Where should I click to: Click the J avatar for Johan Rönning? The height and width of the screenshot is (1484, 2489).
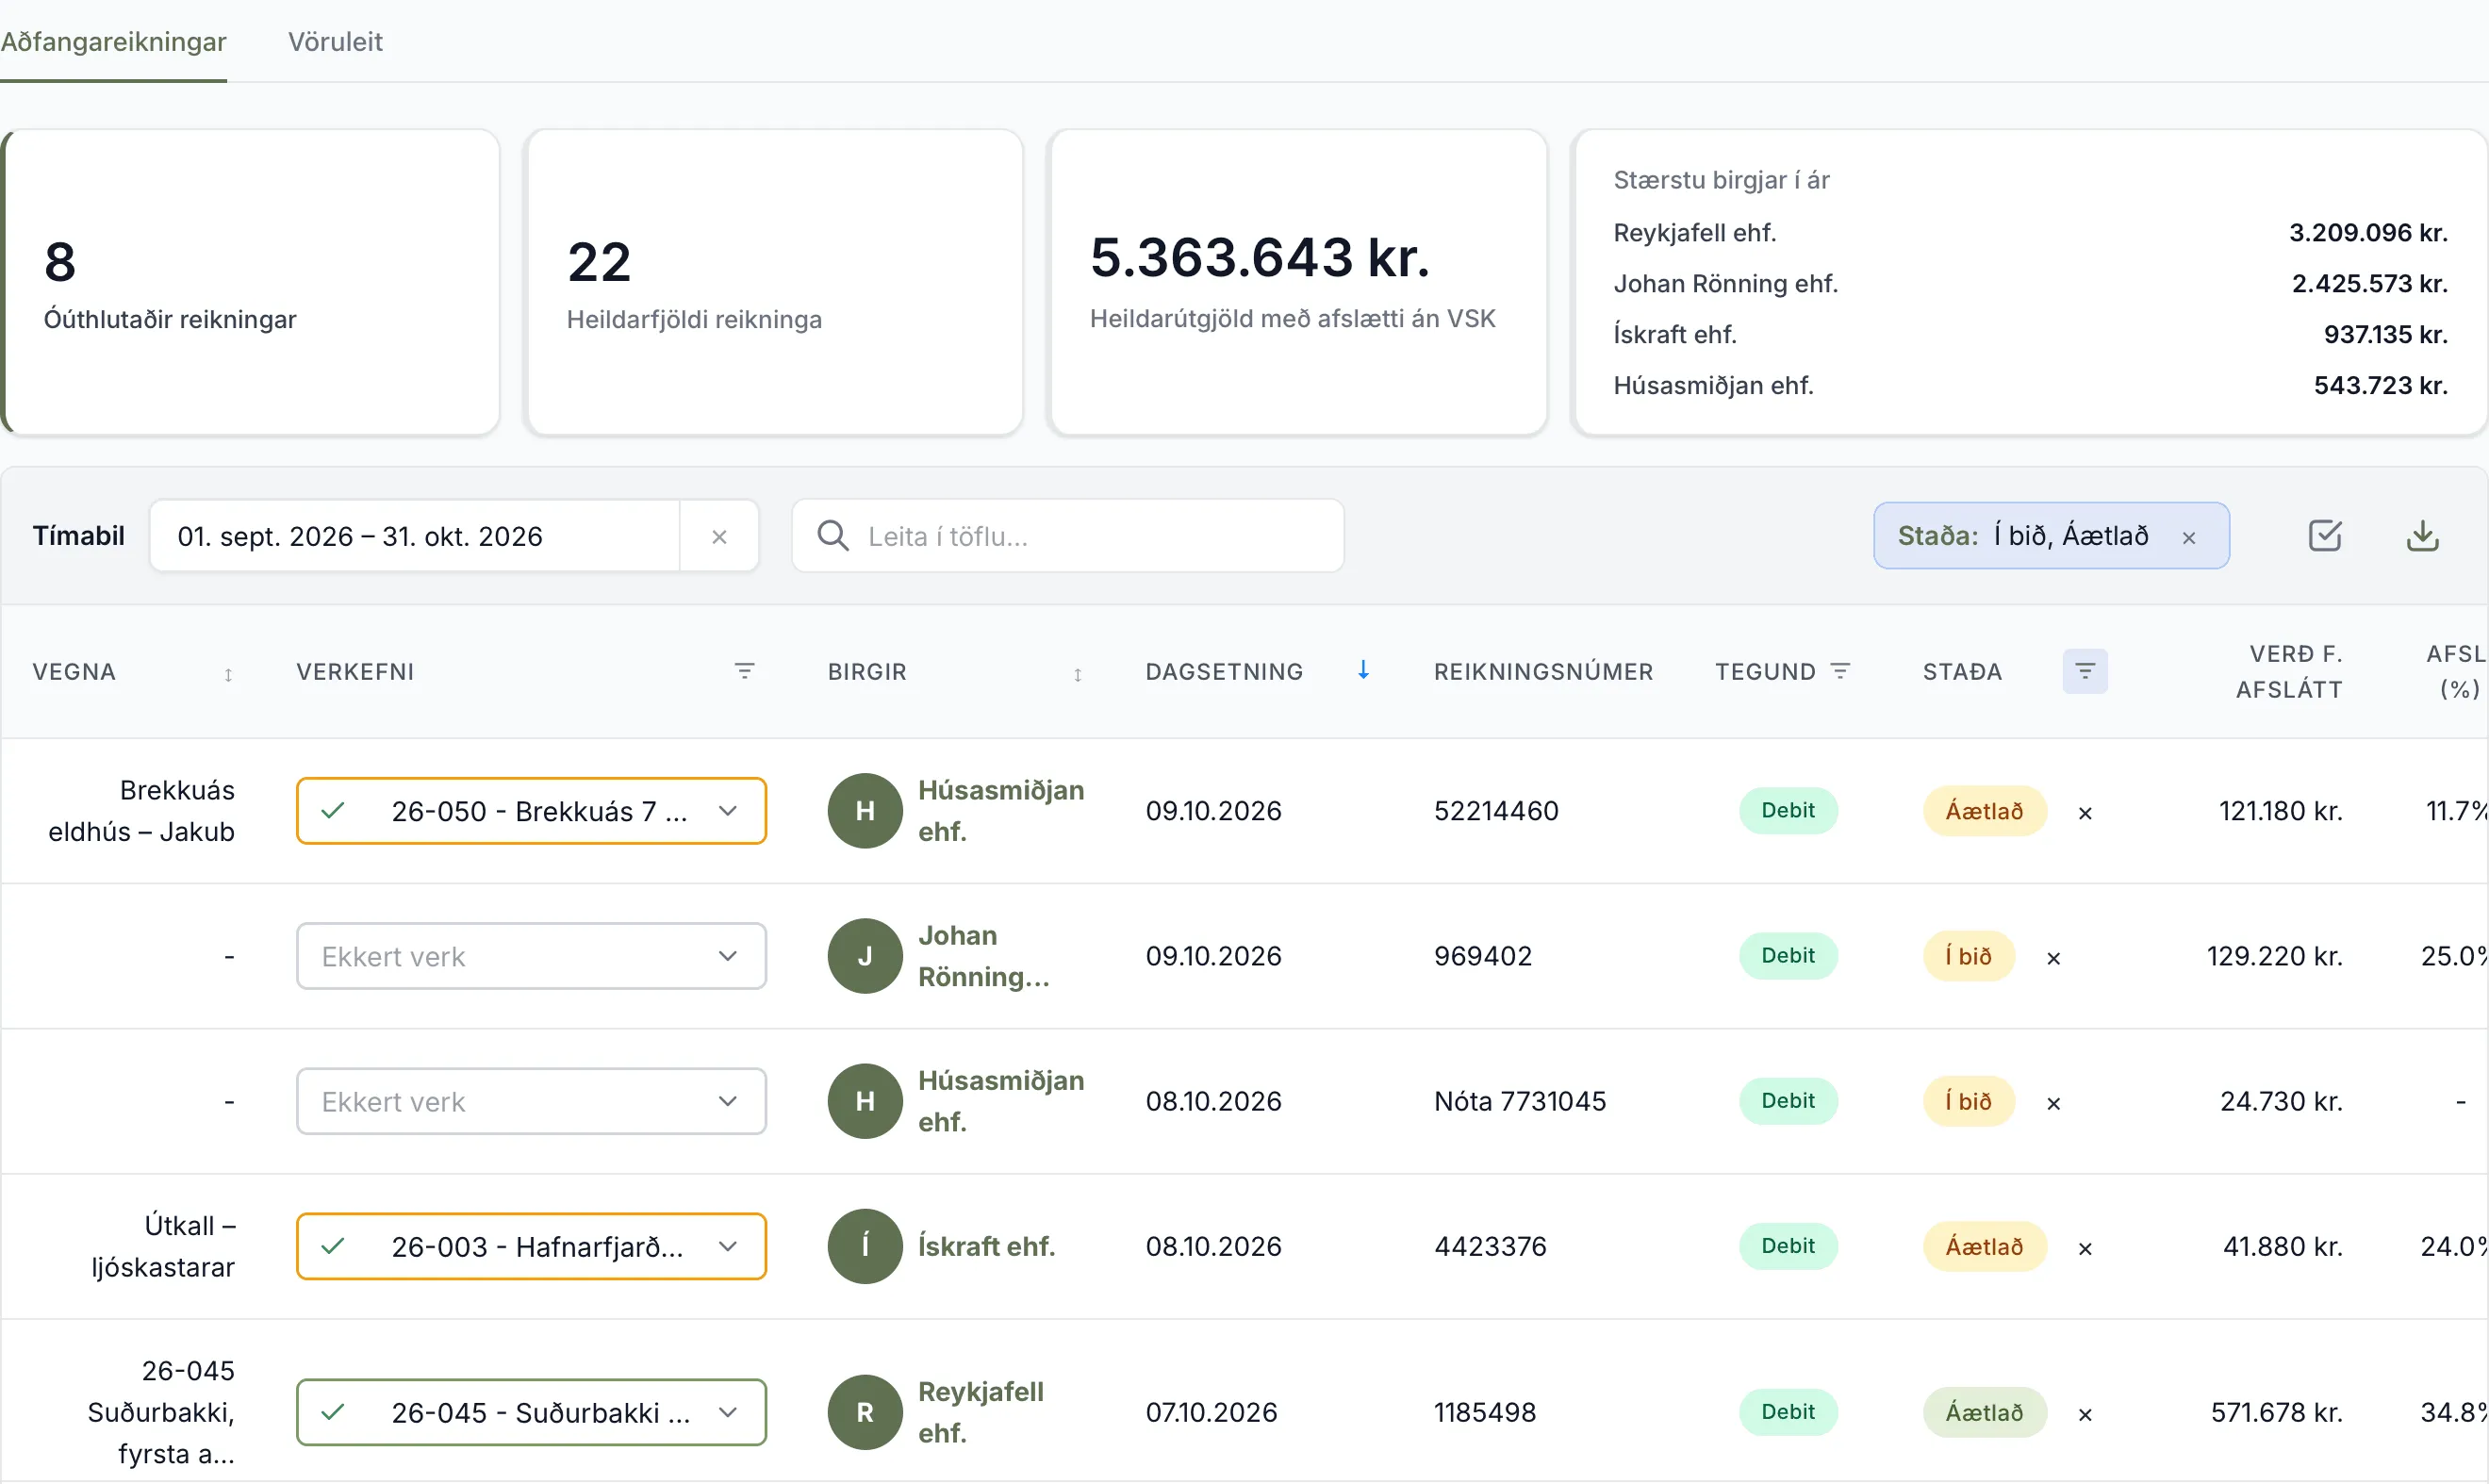pos(865,956)
